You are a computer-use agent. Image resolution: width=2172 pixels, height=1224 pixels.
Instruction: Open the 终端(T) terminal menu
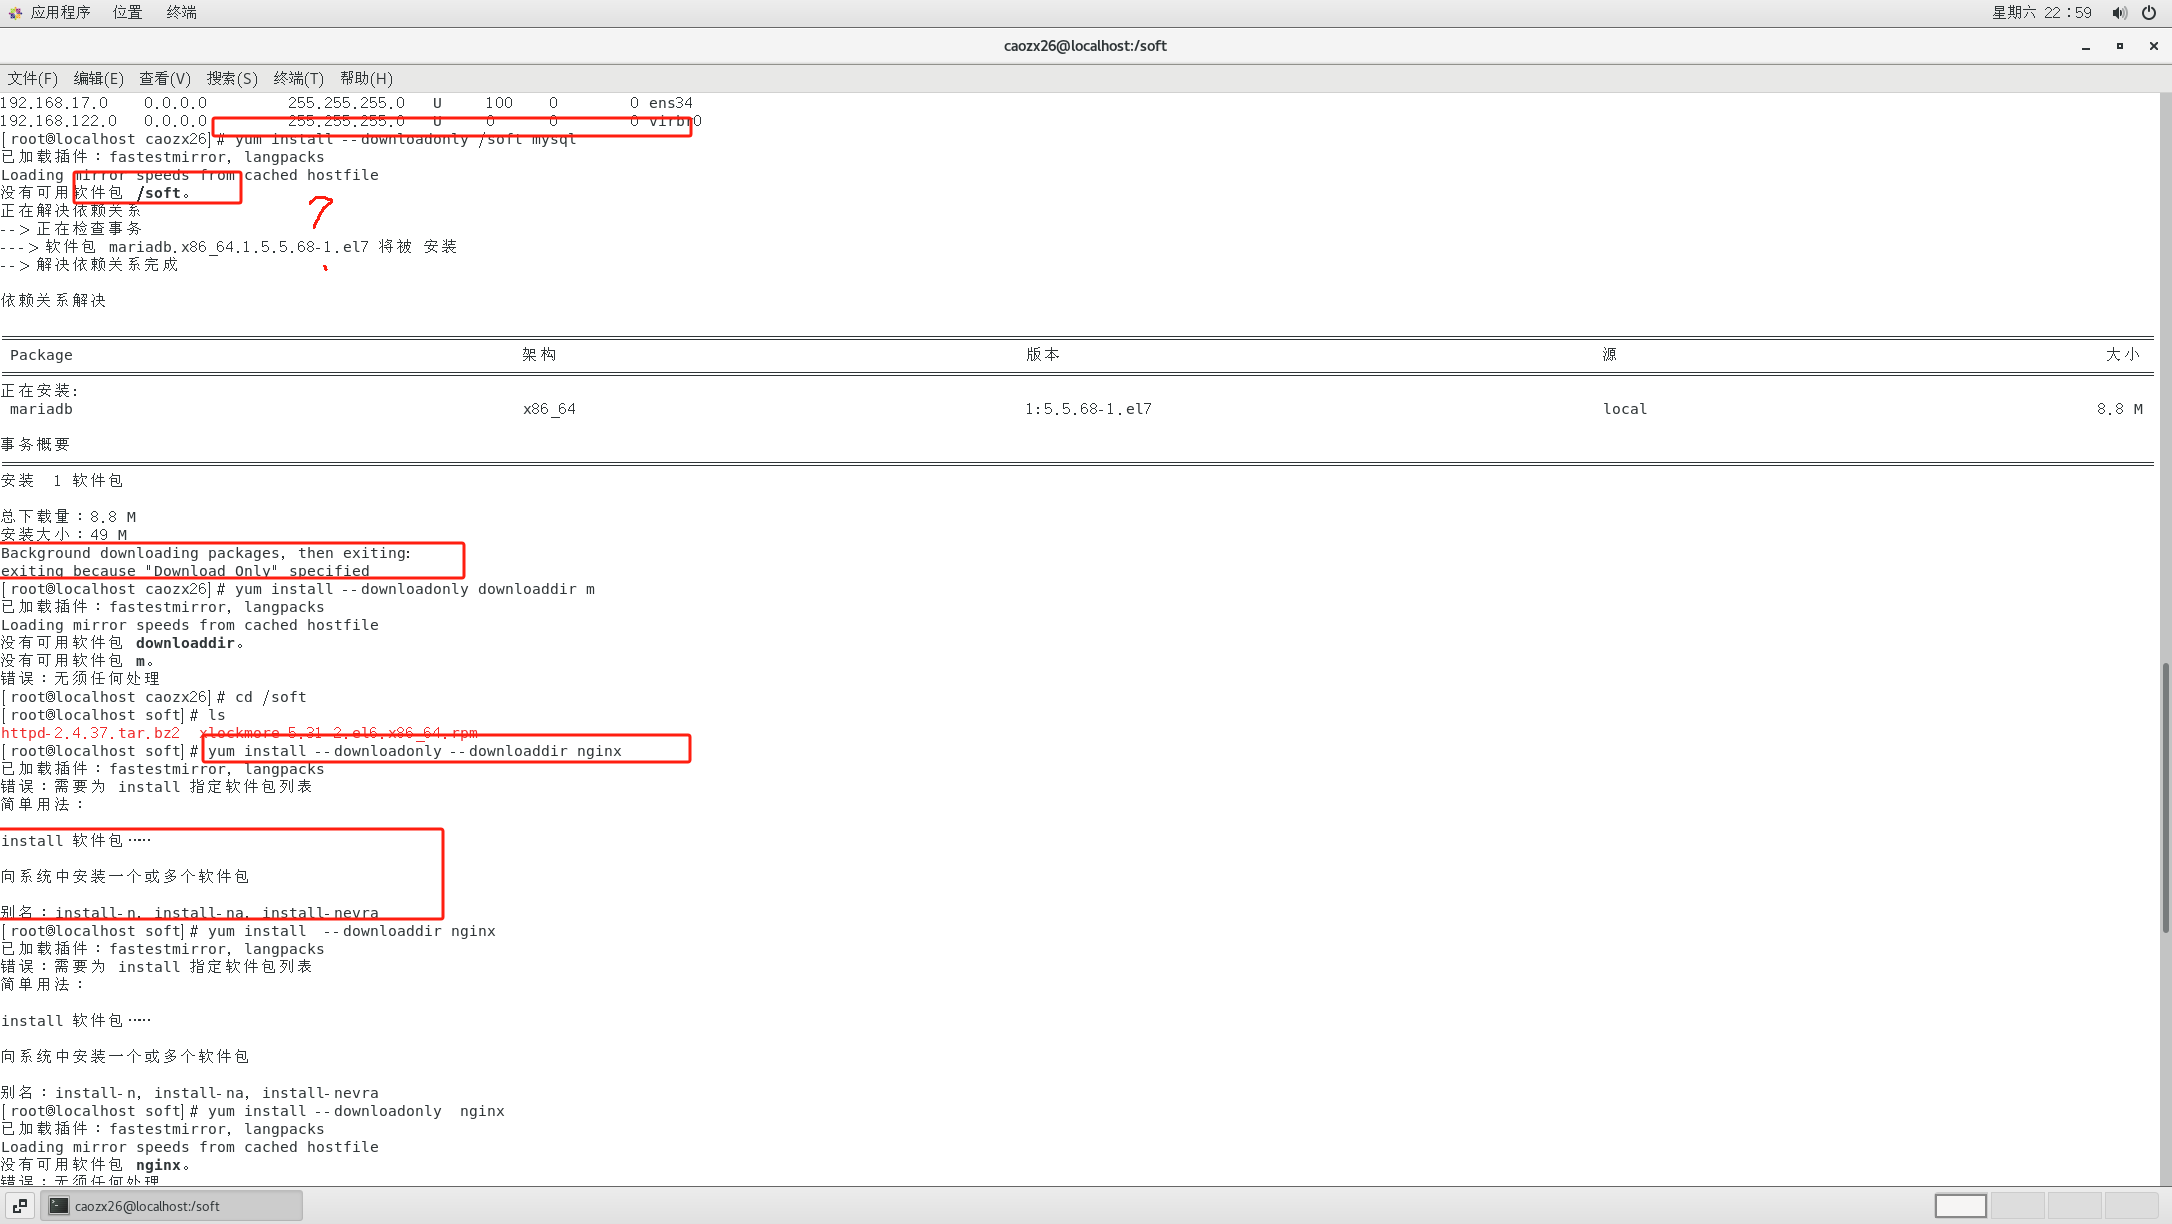click(x=298, y=78)
